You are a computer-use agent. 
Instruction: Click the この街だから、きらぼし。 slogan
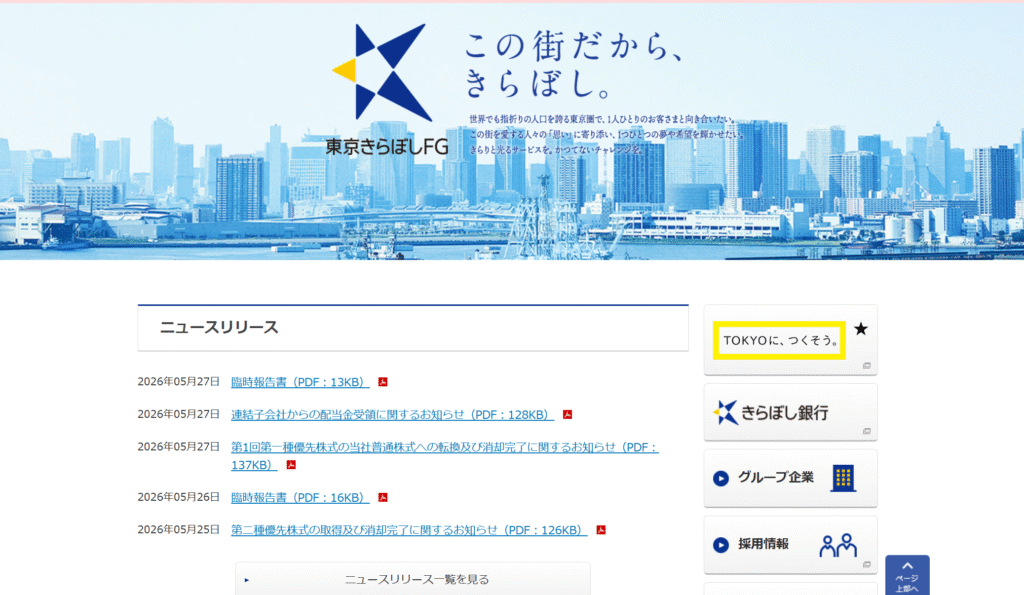pos(573,64)
